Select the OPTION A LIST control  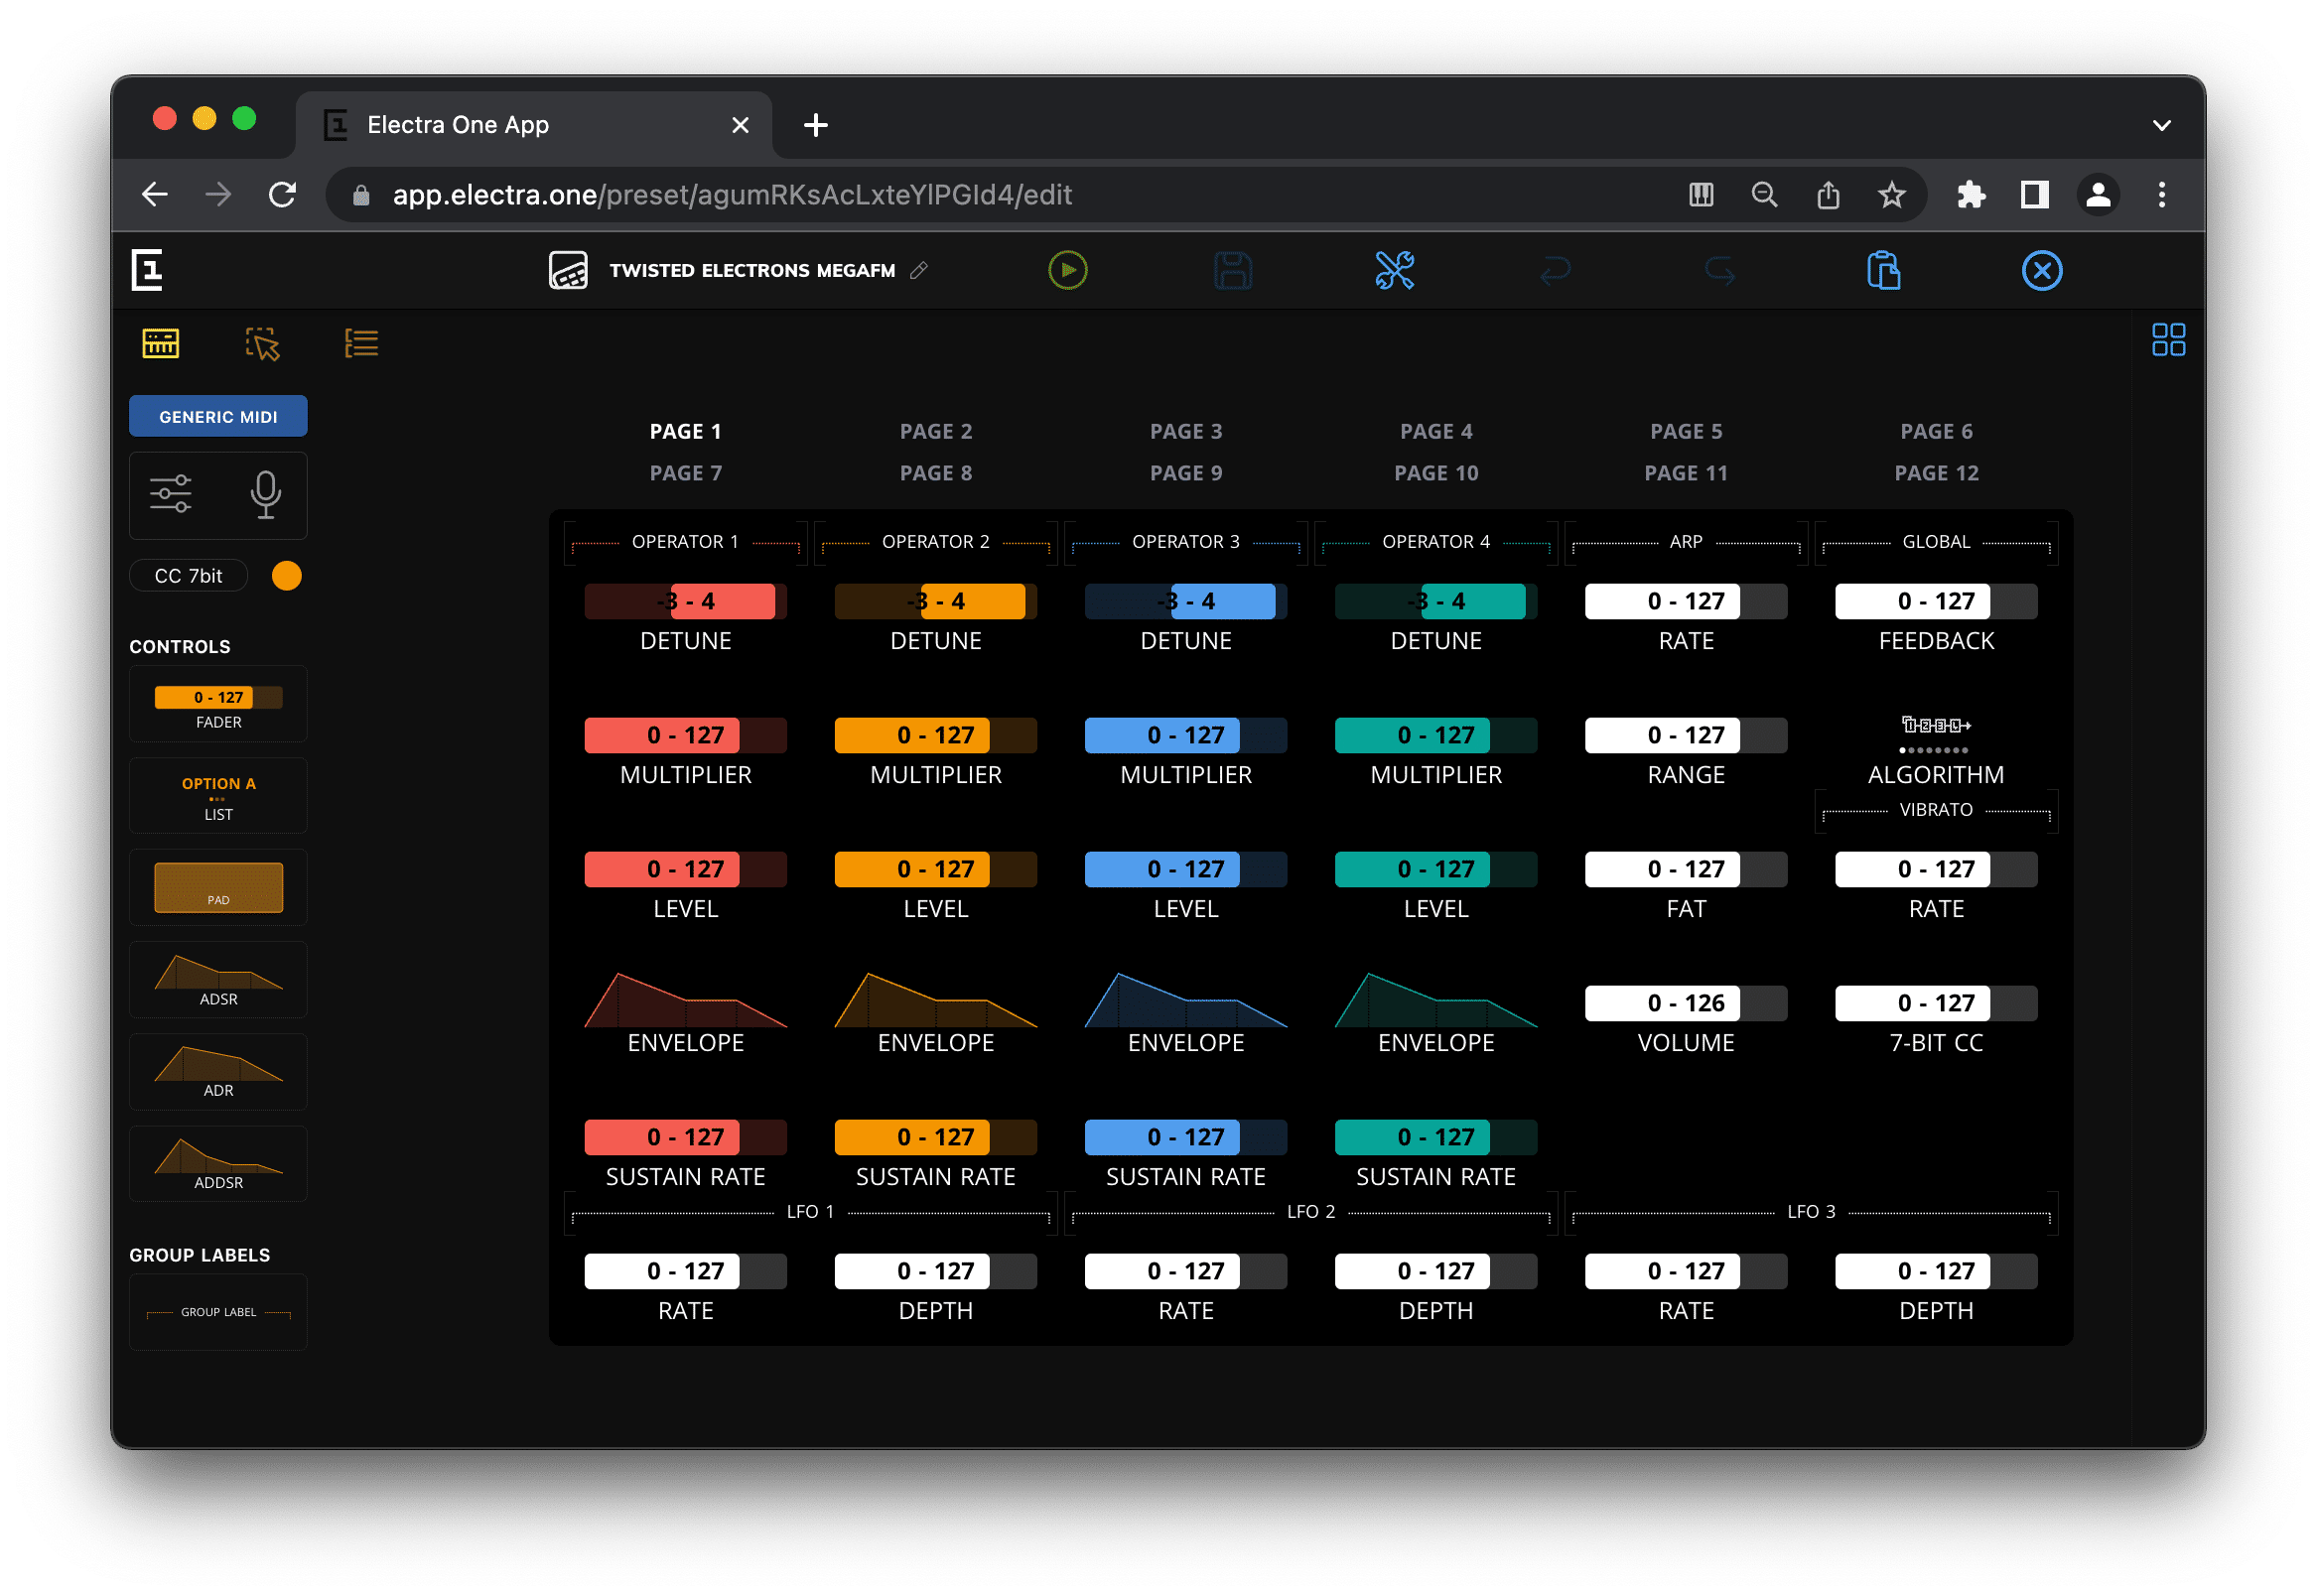(218, 798)
